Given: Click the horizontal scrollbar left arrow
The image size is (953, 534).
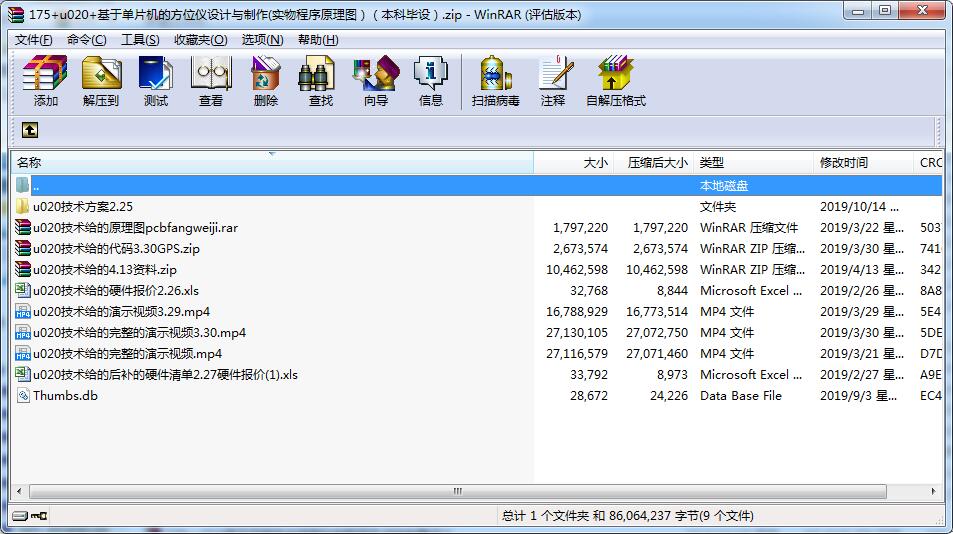Looking at the screenshot, I should (x=19, y=491).
